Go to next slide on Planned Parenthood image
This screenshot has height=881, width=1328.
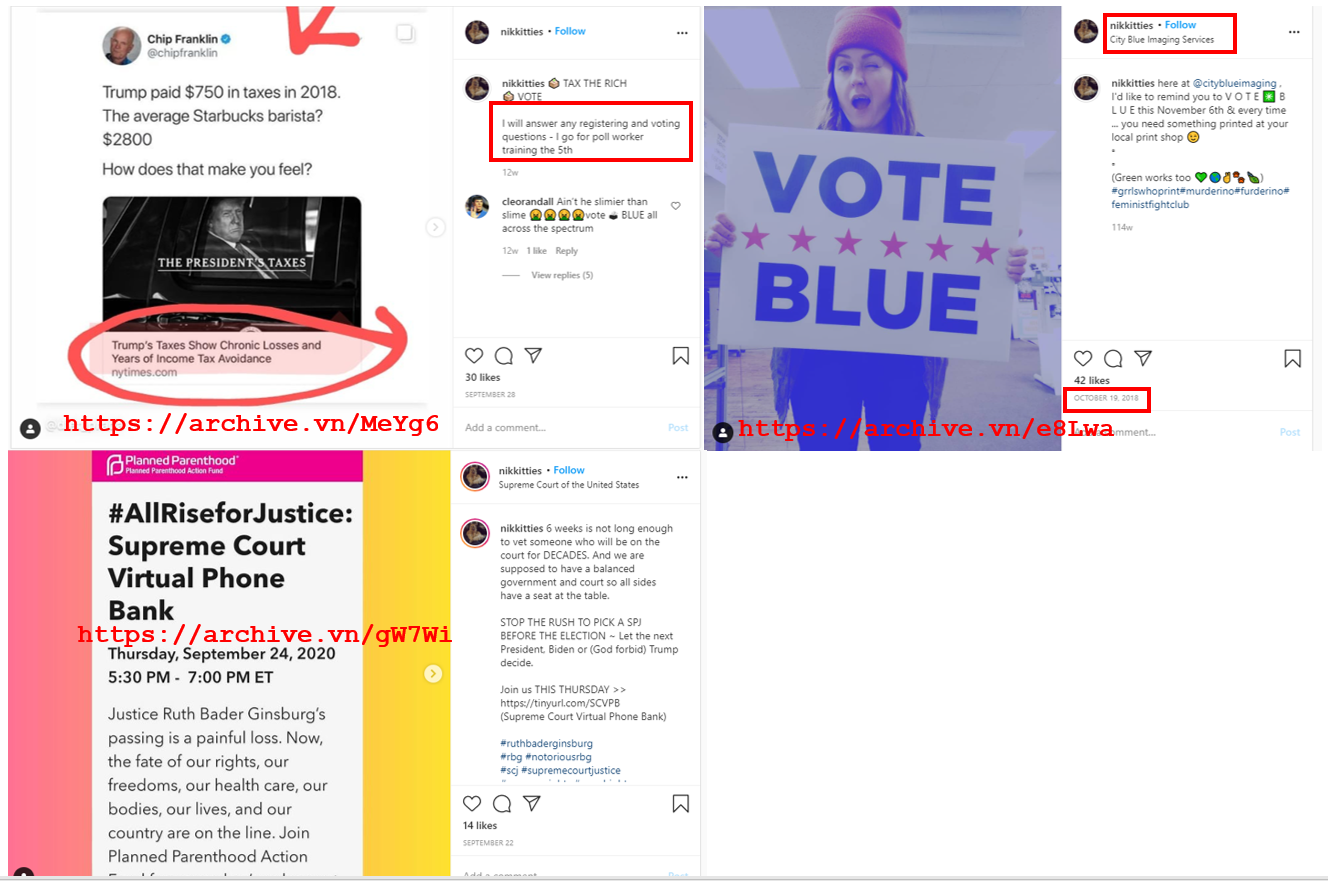(433, 674)
